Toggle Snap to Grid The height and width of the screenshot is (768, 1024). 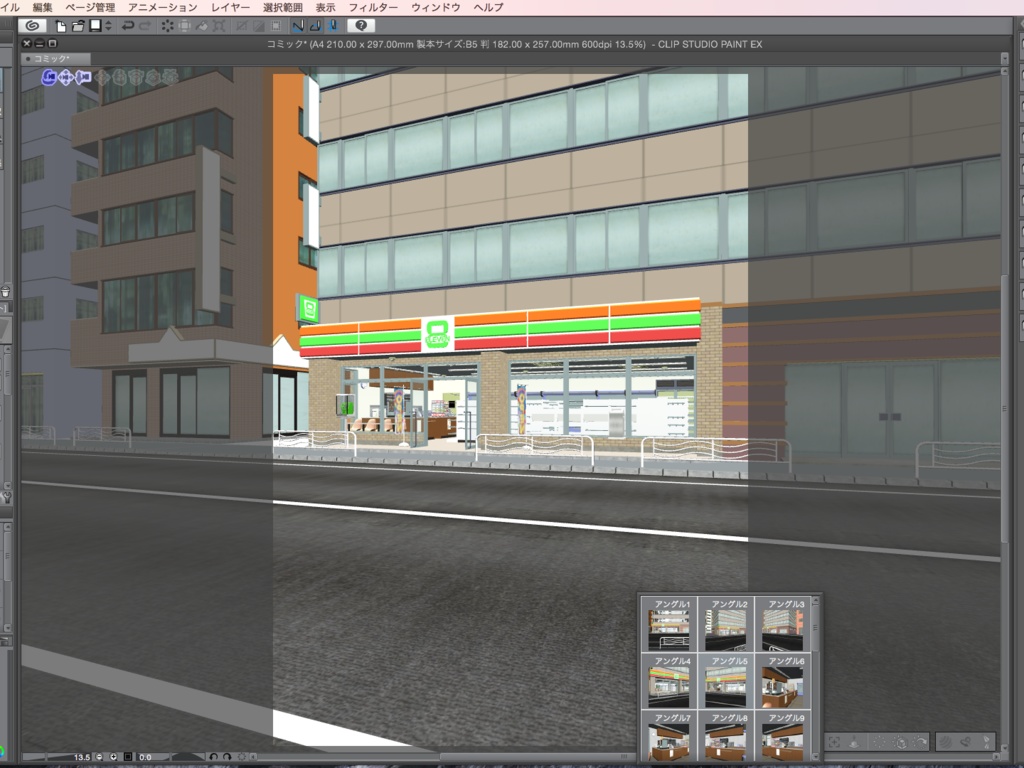pyautogui.click(x=332, y=26)
